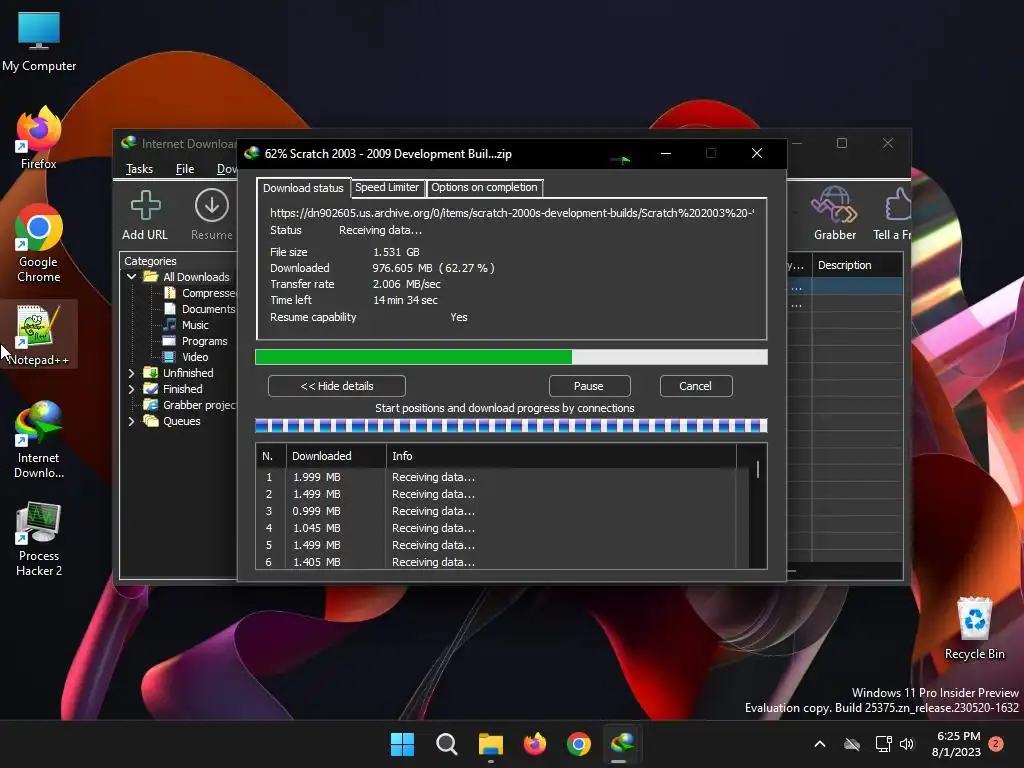Open My Computer desktop icon
Image resolution: width=1024 pixels, height=768 pixels.
pyautogui.click(x=39, y=40)
